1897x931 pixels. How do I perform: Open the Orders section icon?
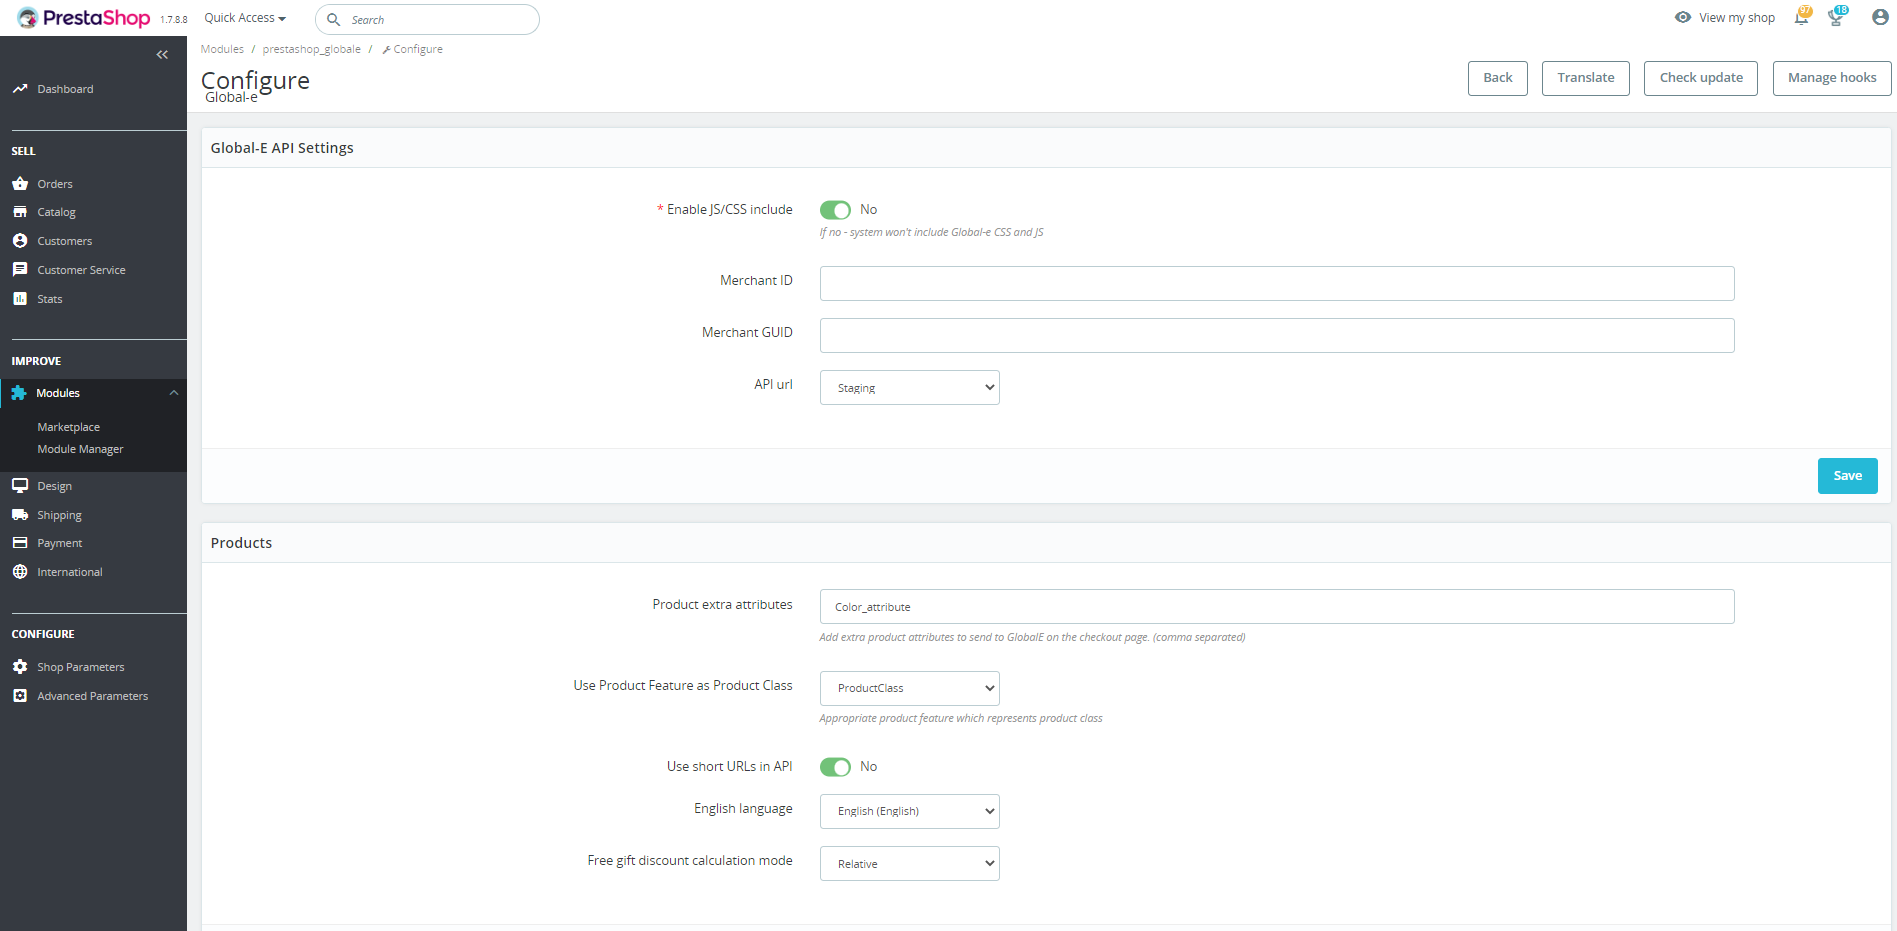point(21,183)
